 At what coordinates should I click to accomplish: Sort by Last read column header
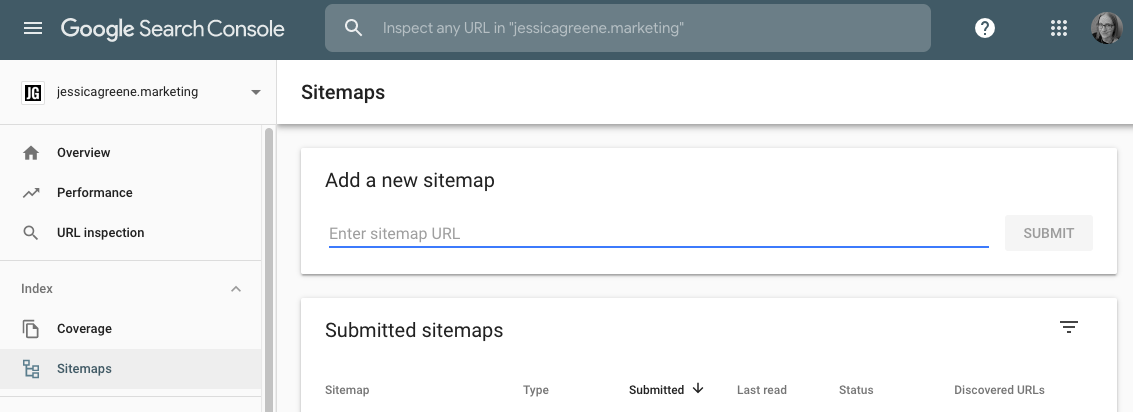click(762, 390)
